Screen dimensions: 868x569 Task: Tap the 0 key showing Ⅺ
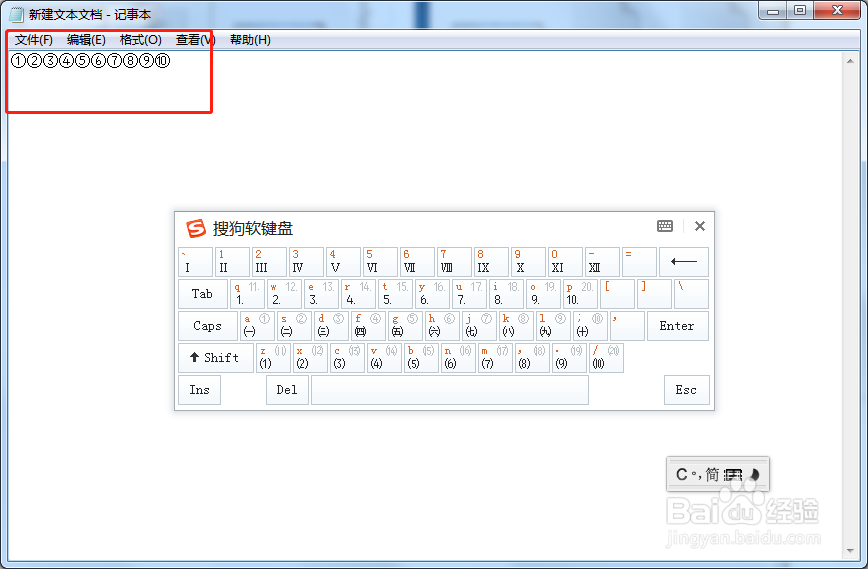565,262
